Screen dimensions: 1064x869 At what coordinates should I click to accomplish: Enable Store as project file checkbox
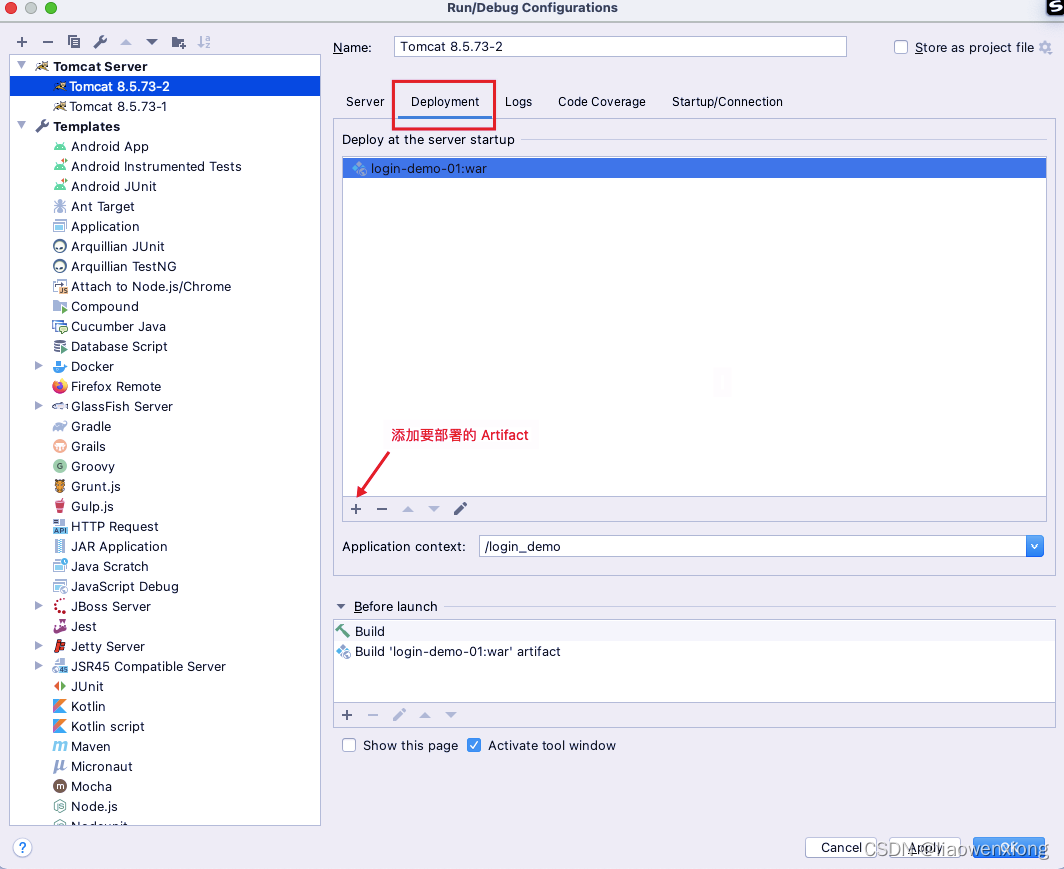tap(900, 47)
